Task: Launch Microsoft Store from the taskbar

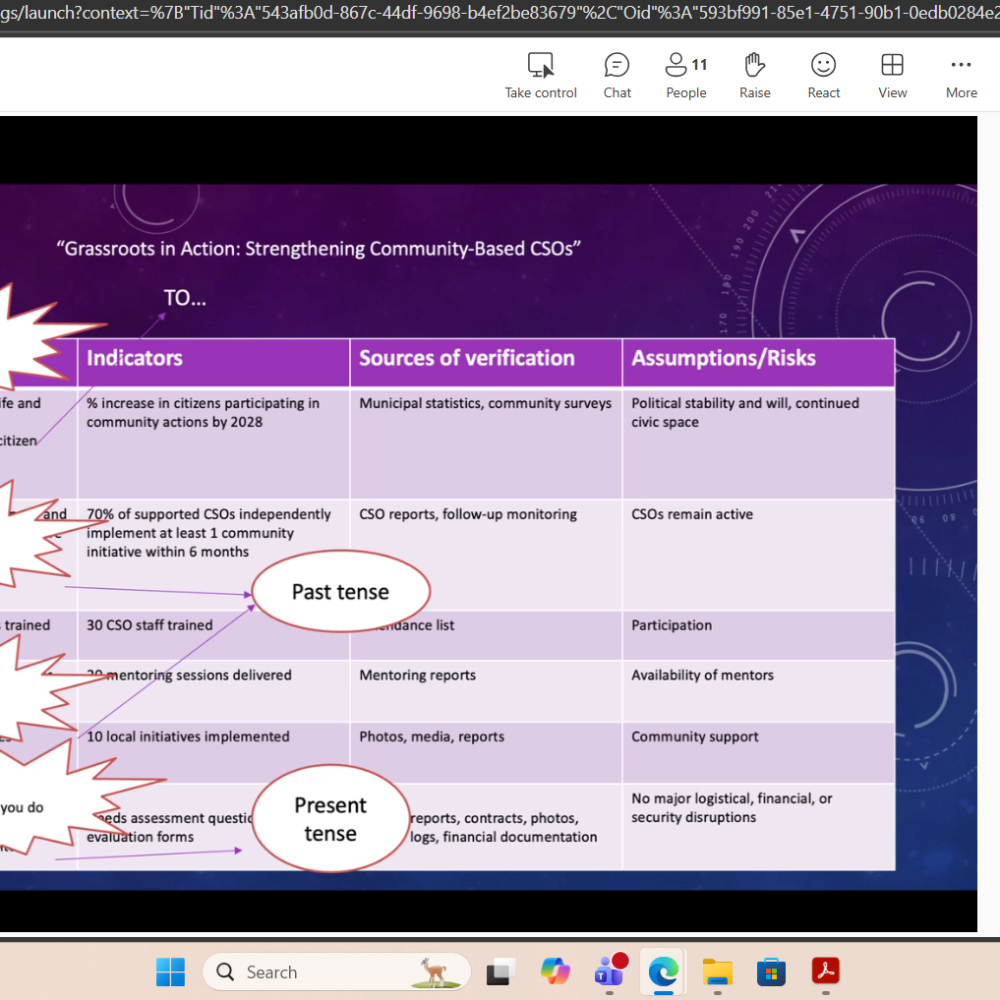Action: (x=770, y=971)
